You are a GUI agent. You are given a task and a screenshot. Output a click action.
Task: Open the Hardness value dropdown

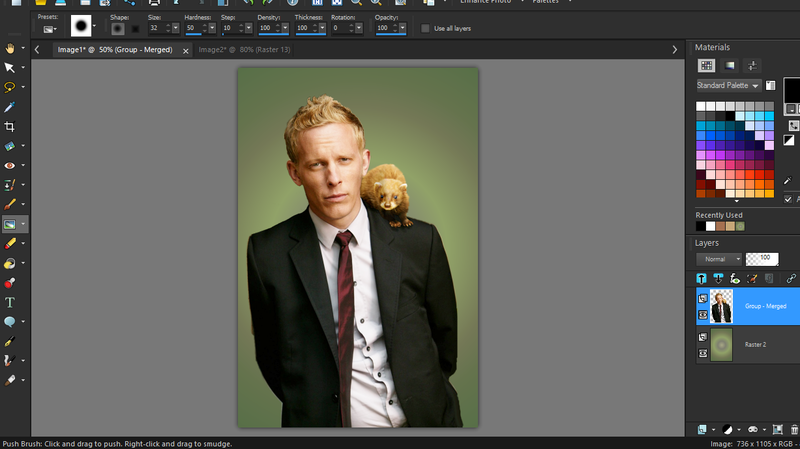(x=212, y=28)
